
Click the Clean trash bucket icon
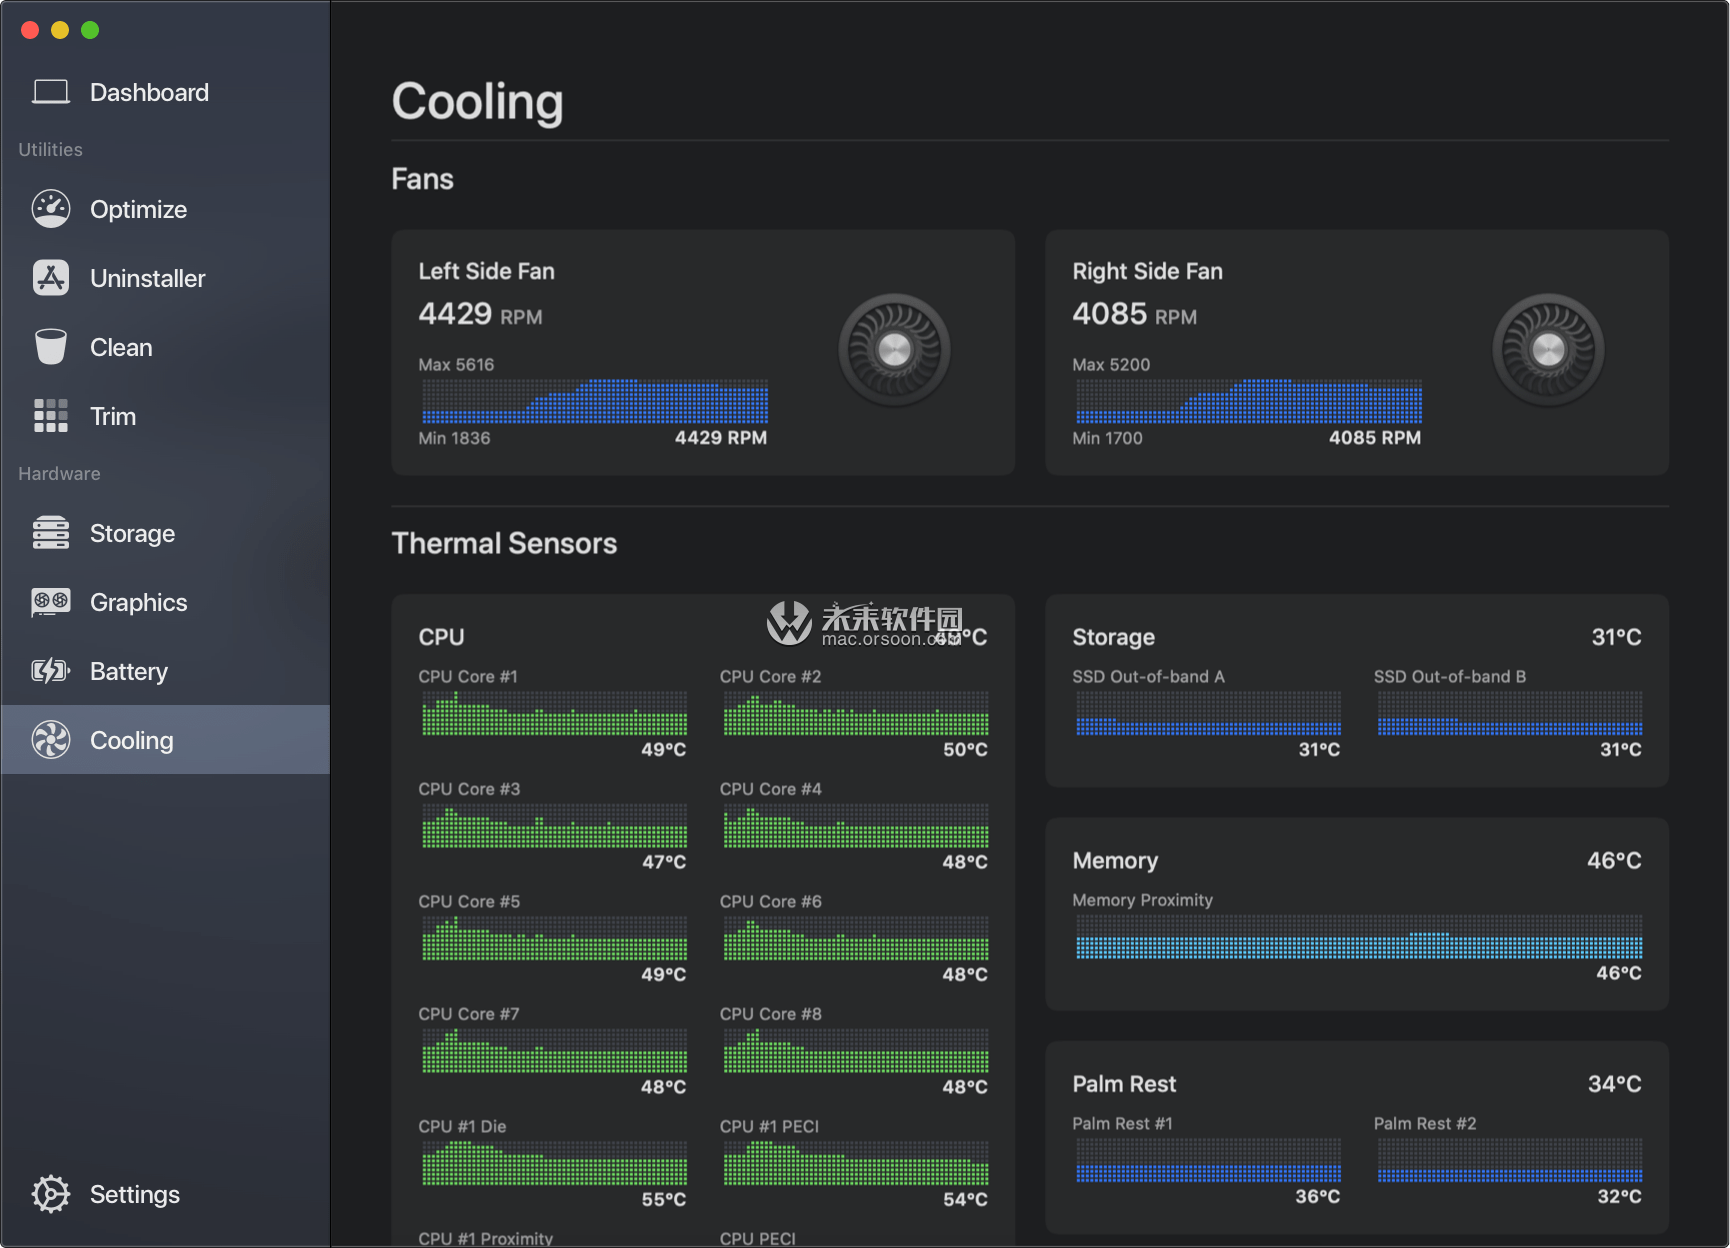(x=50, y=347)
